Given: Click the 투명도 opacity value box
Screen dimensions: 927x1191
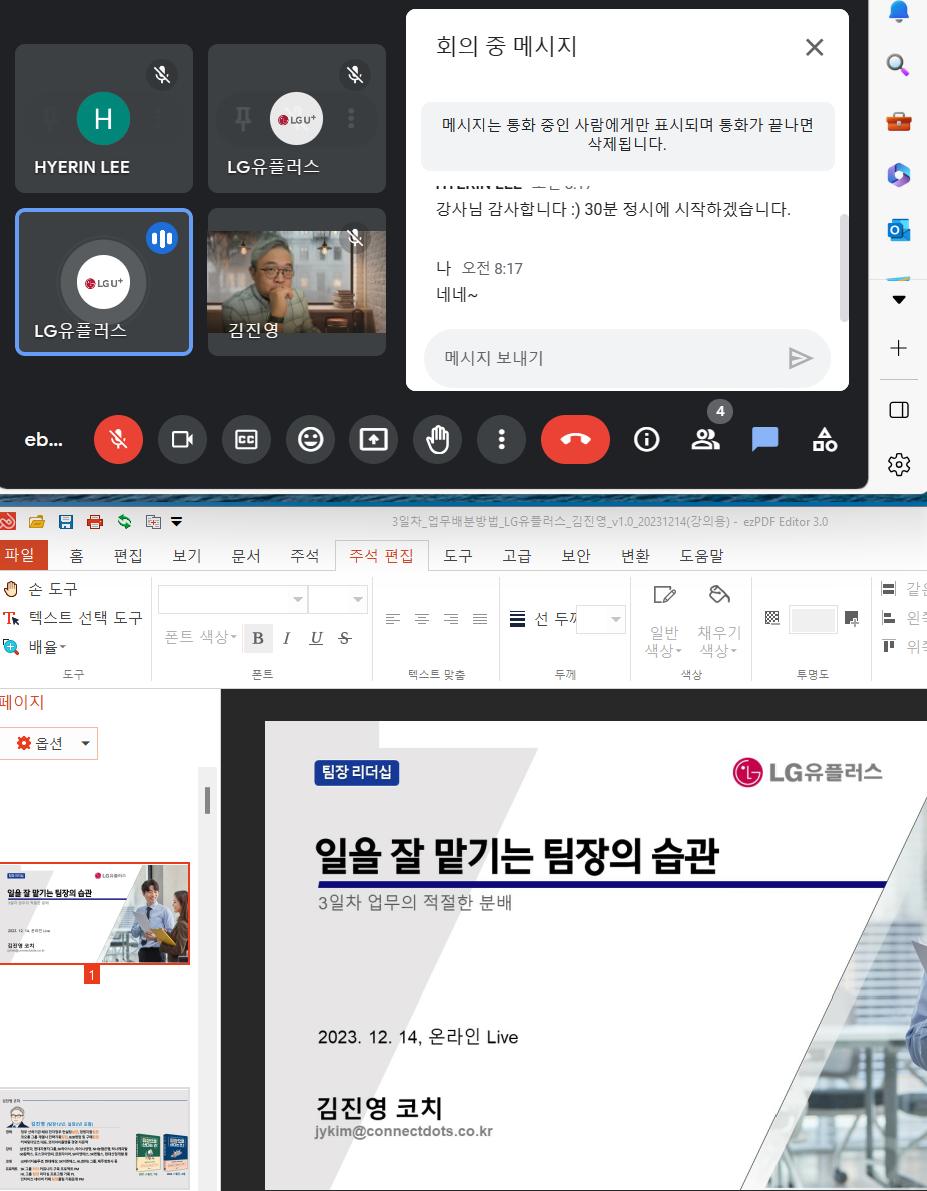Looking at the screenshot, I should click(x=813, y=620).
